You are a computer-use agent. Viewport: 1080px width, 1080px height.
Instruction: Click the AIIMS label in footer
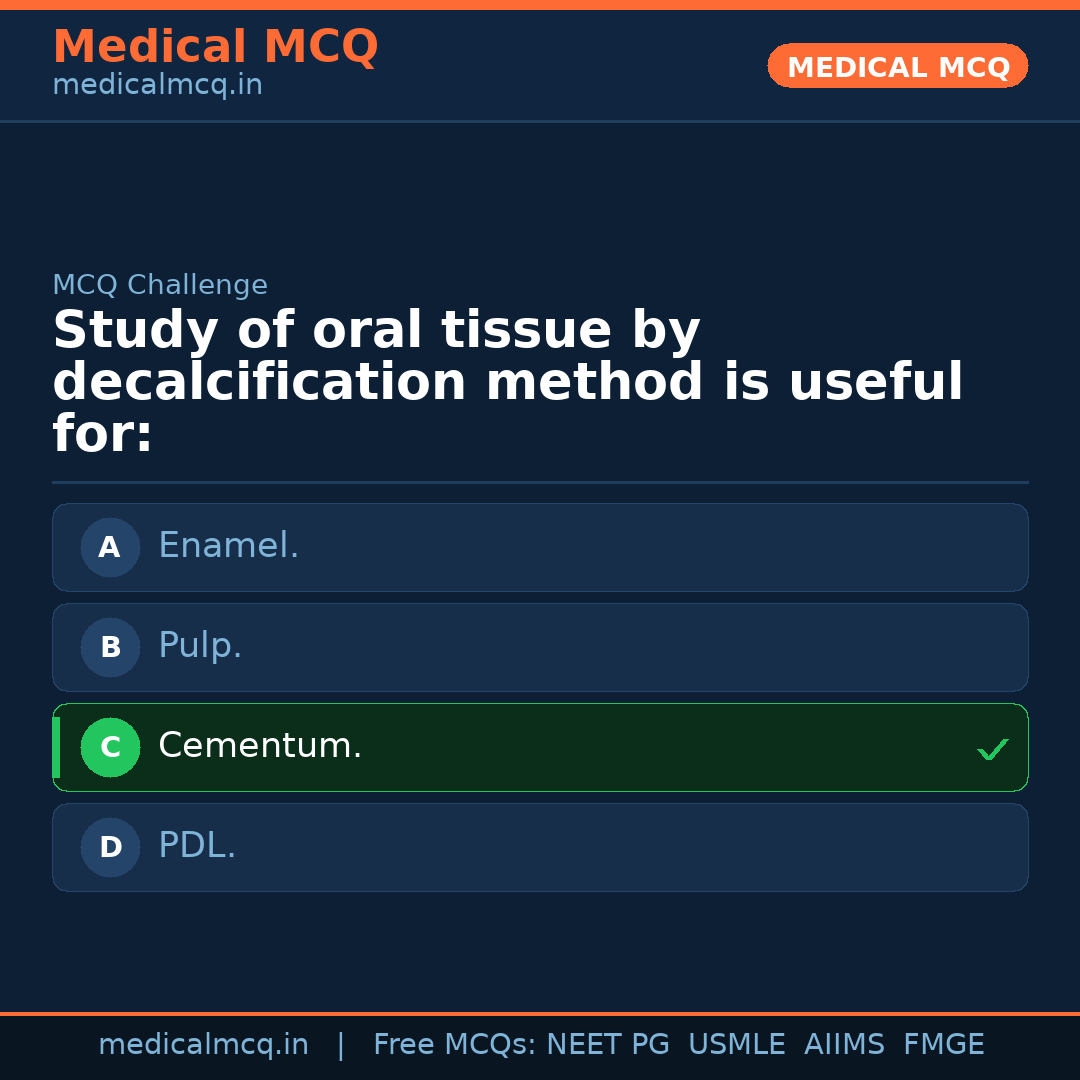845,1044
